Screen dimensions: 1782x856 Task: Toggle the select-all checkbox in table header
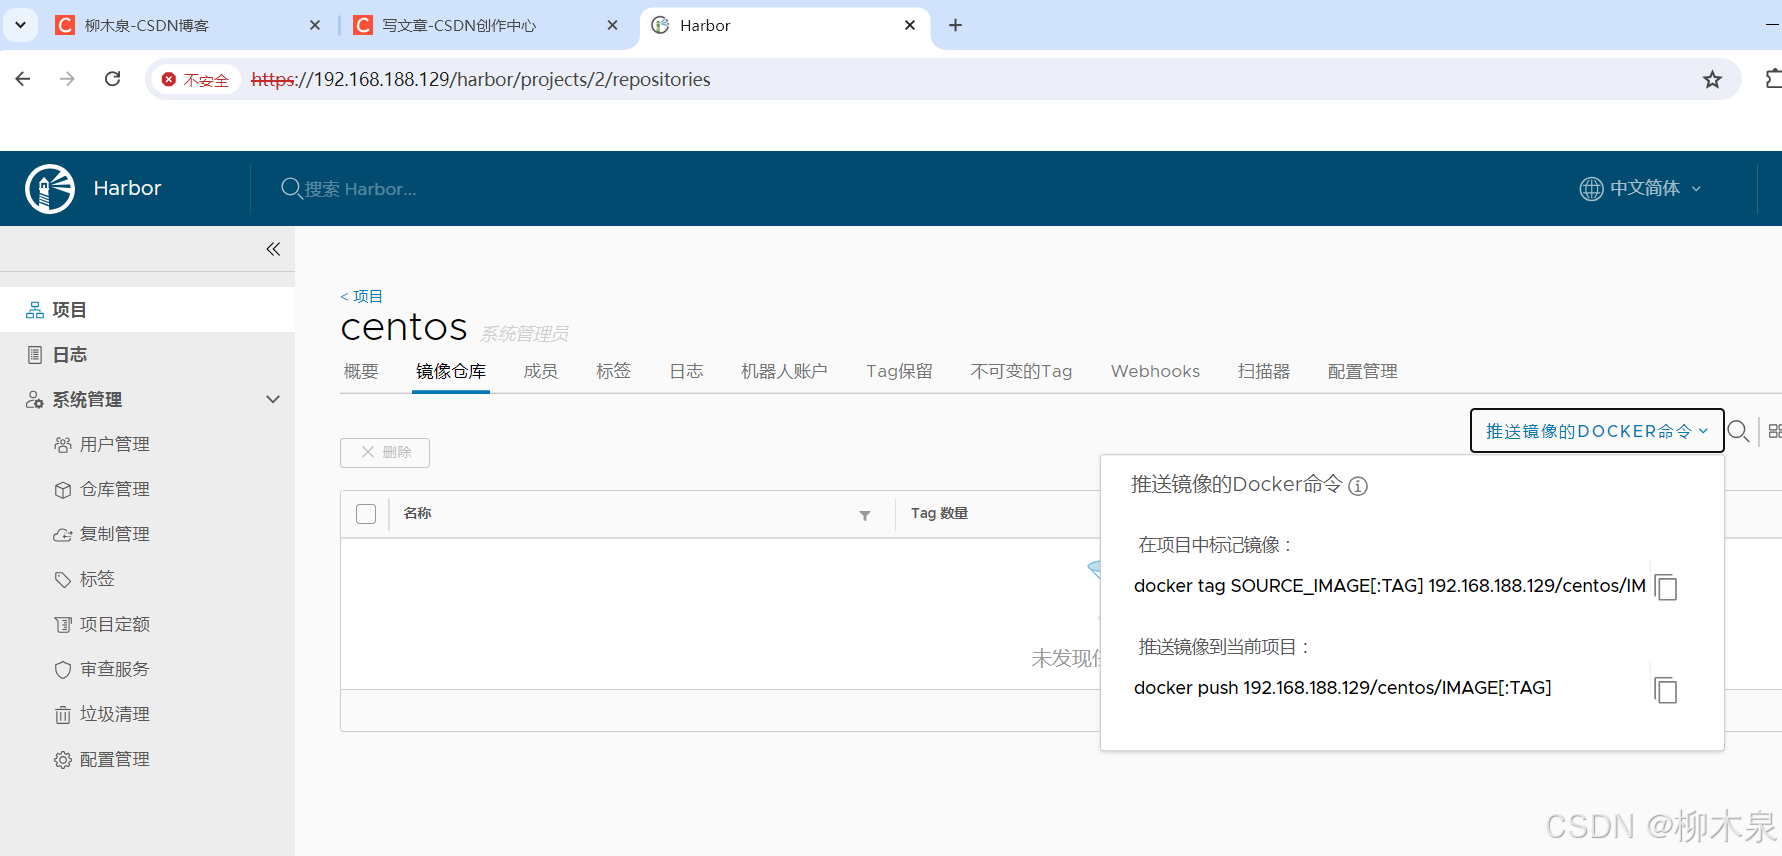coord(366,514)
